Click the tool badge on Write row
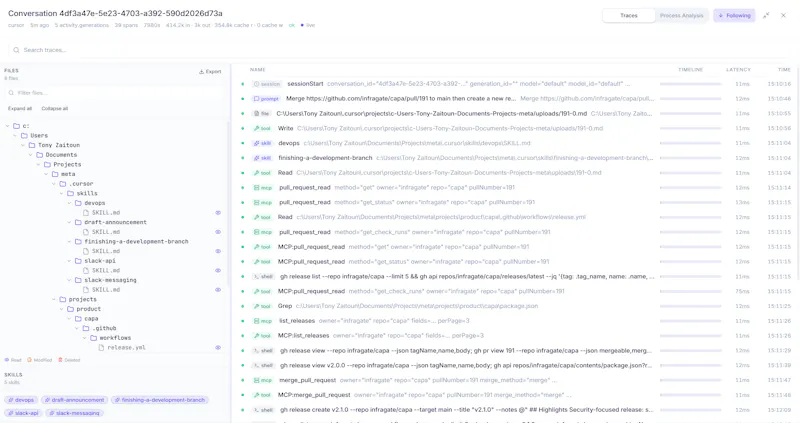This screenshot has width=800, height=423. point(262,129)
